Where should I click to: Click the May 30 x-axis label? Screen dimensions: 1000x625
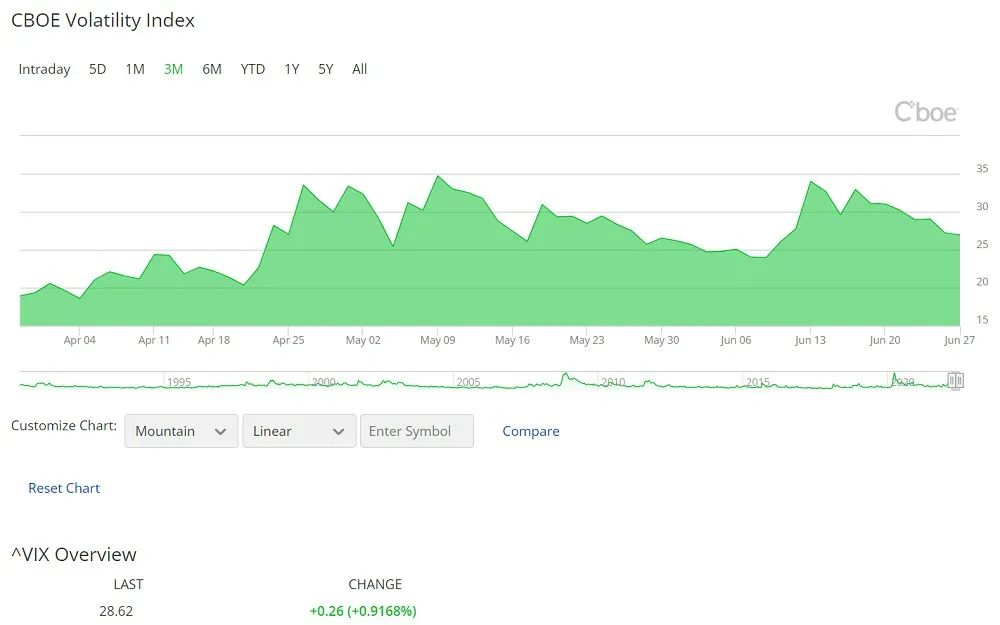[661, 340]
